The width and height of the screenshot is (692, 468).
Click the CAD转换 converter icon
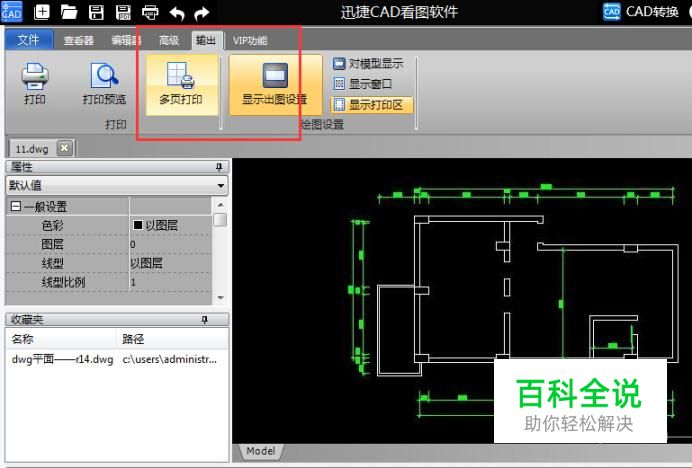coord(612,12)
